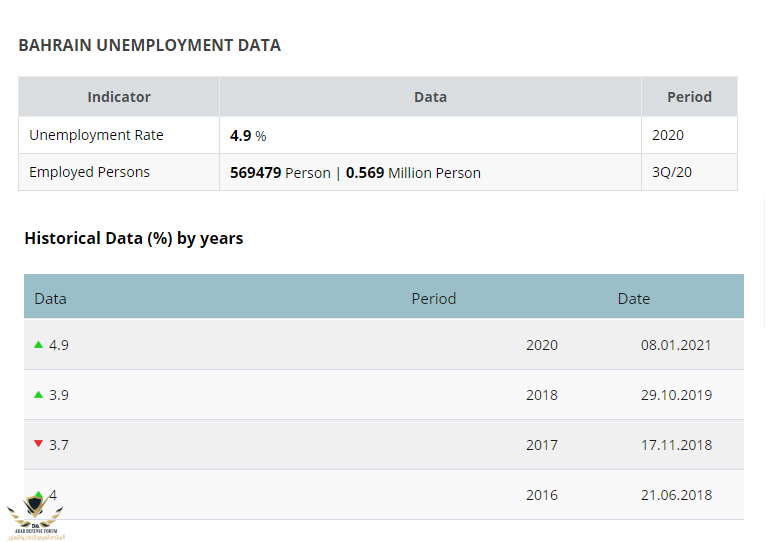Click the 29.10.2019 date cell
The width and height of the screenshot is (767, 542).
(676, 395)
